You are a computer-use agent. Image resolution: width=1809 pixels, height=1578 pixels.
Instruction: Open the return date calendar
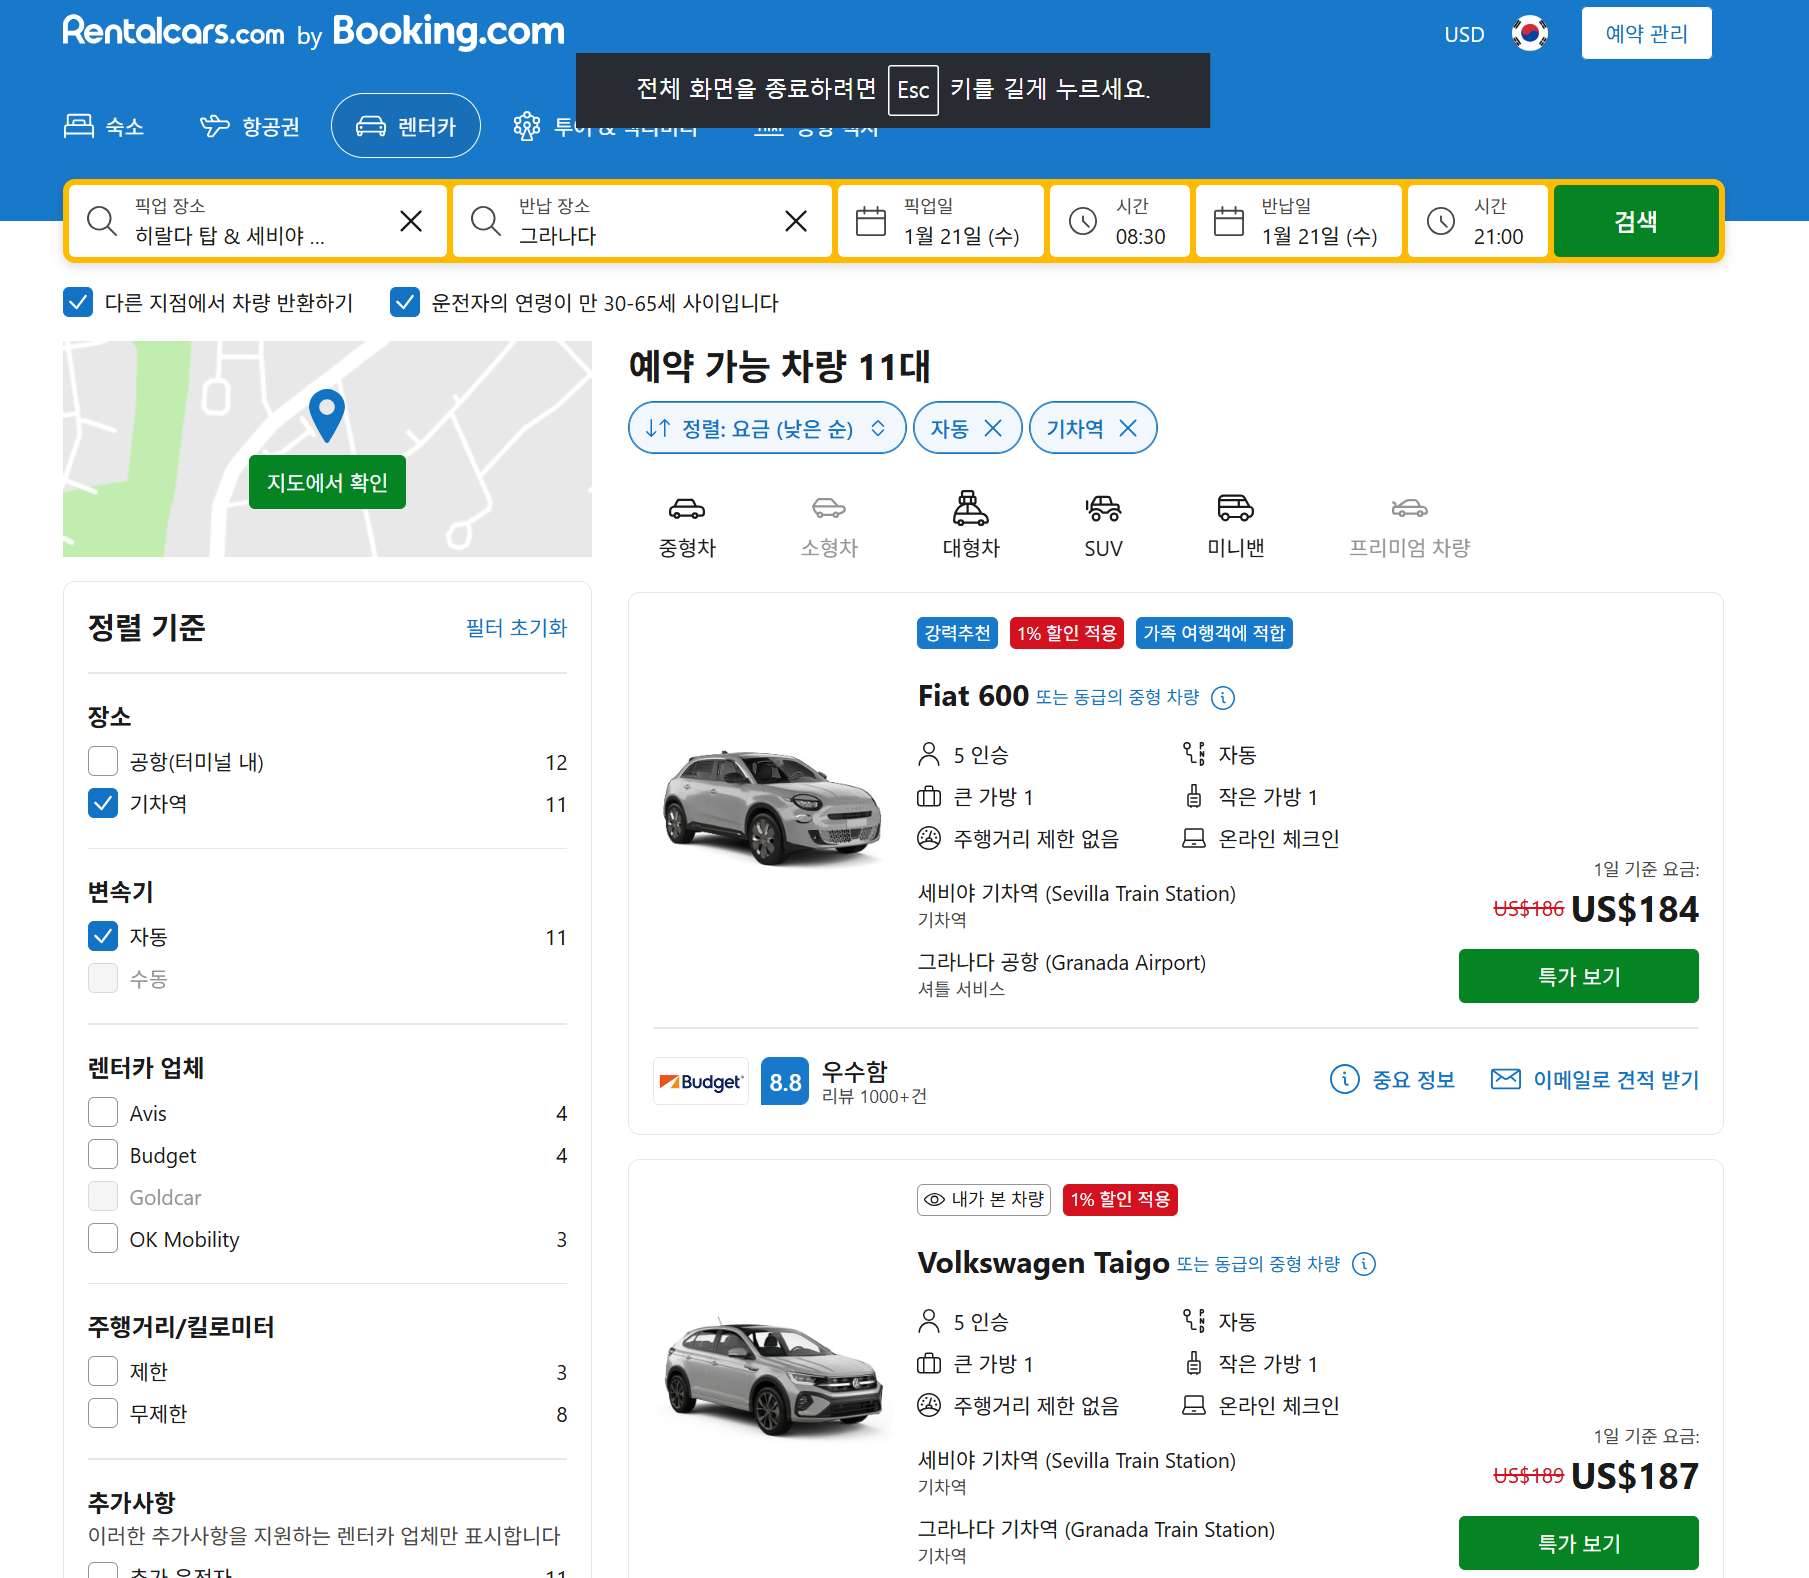[x=1298, y=221]
